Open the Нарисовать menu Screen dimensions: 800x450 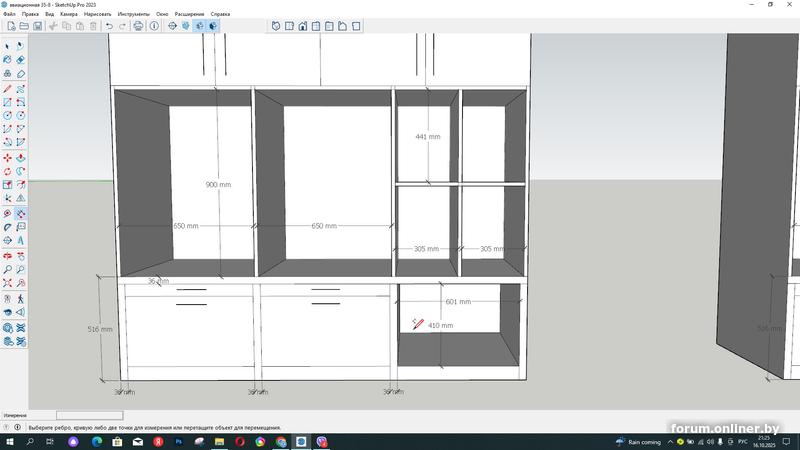coord(97,14)
